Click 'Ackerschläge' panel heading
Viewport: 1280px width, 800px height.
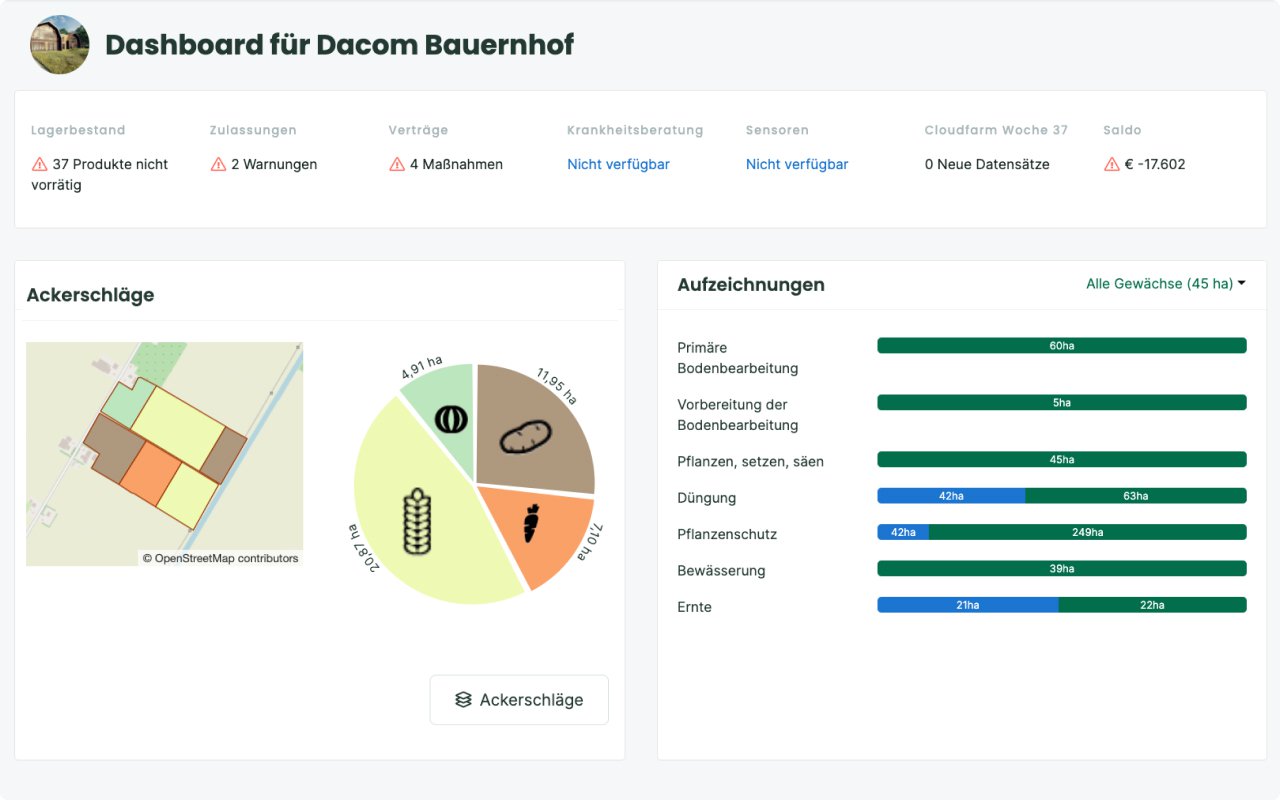point(91,295)
